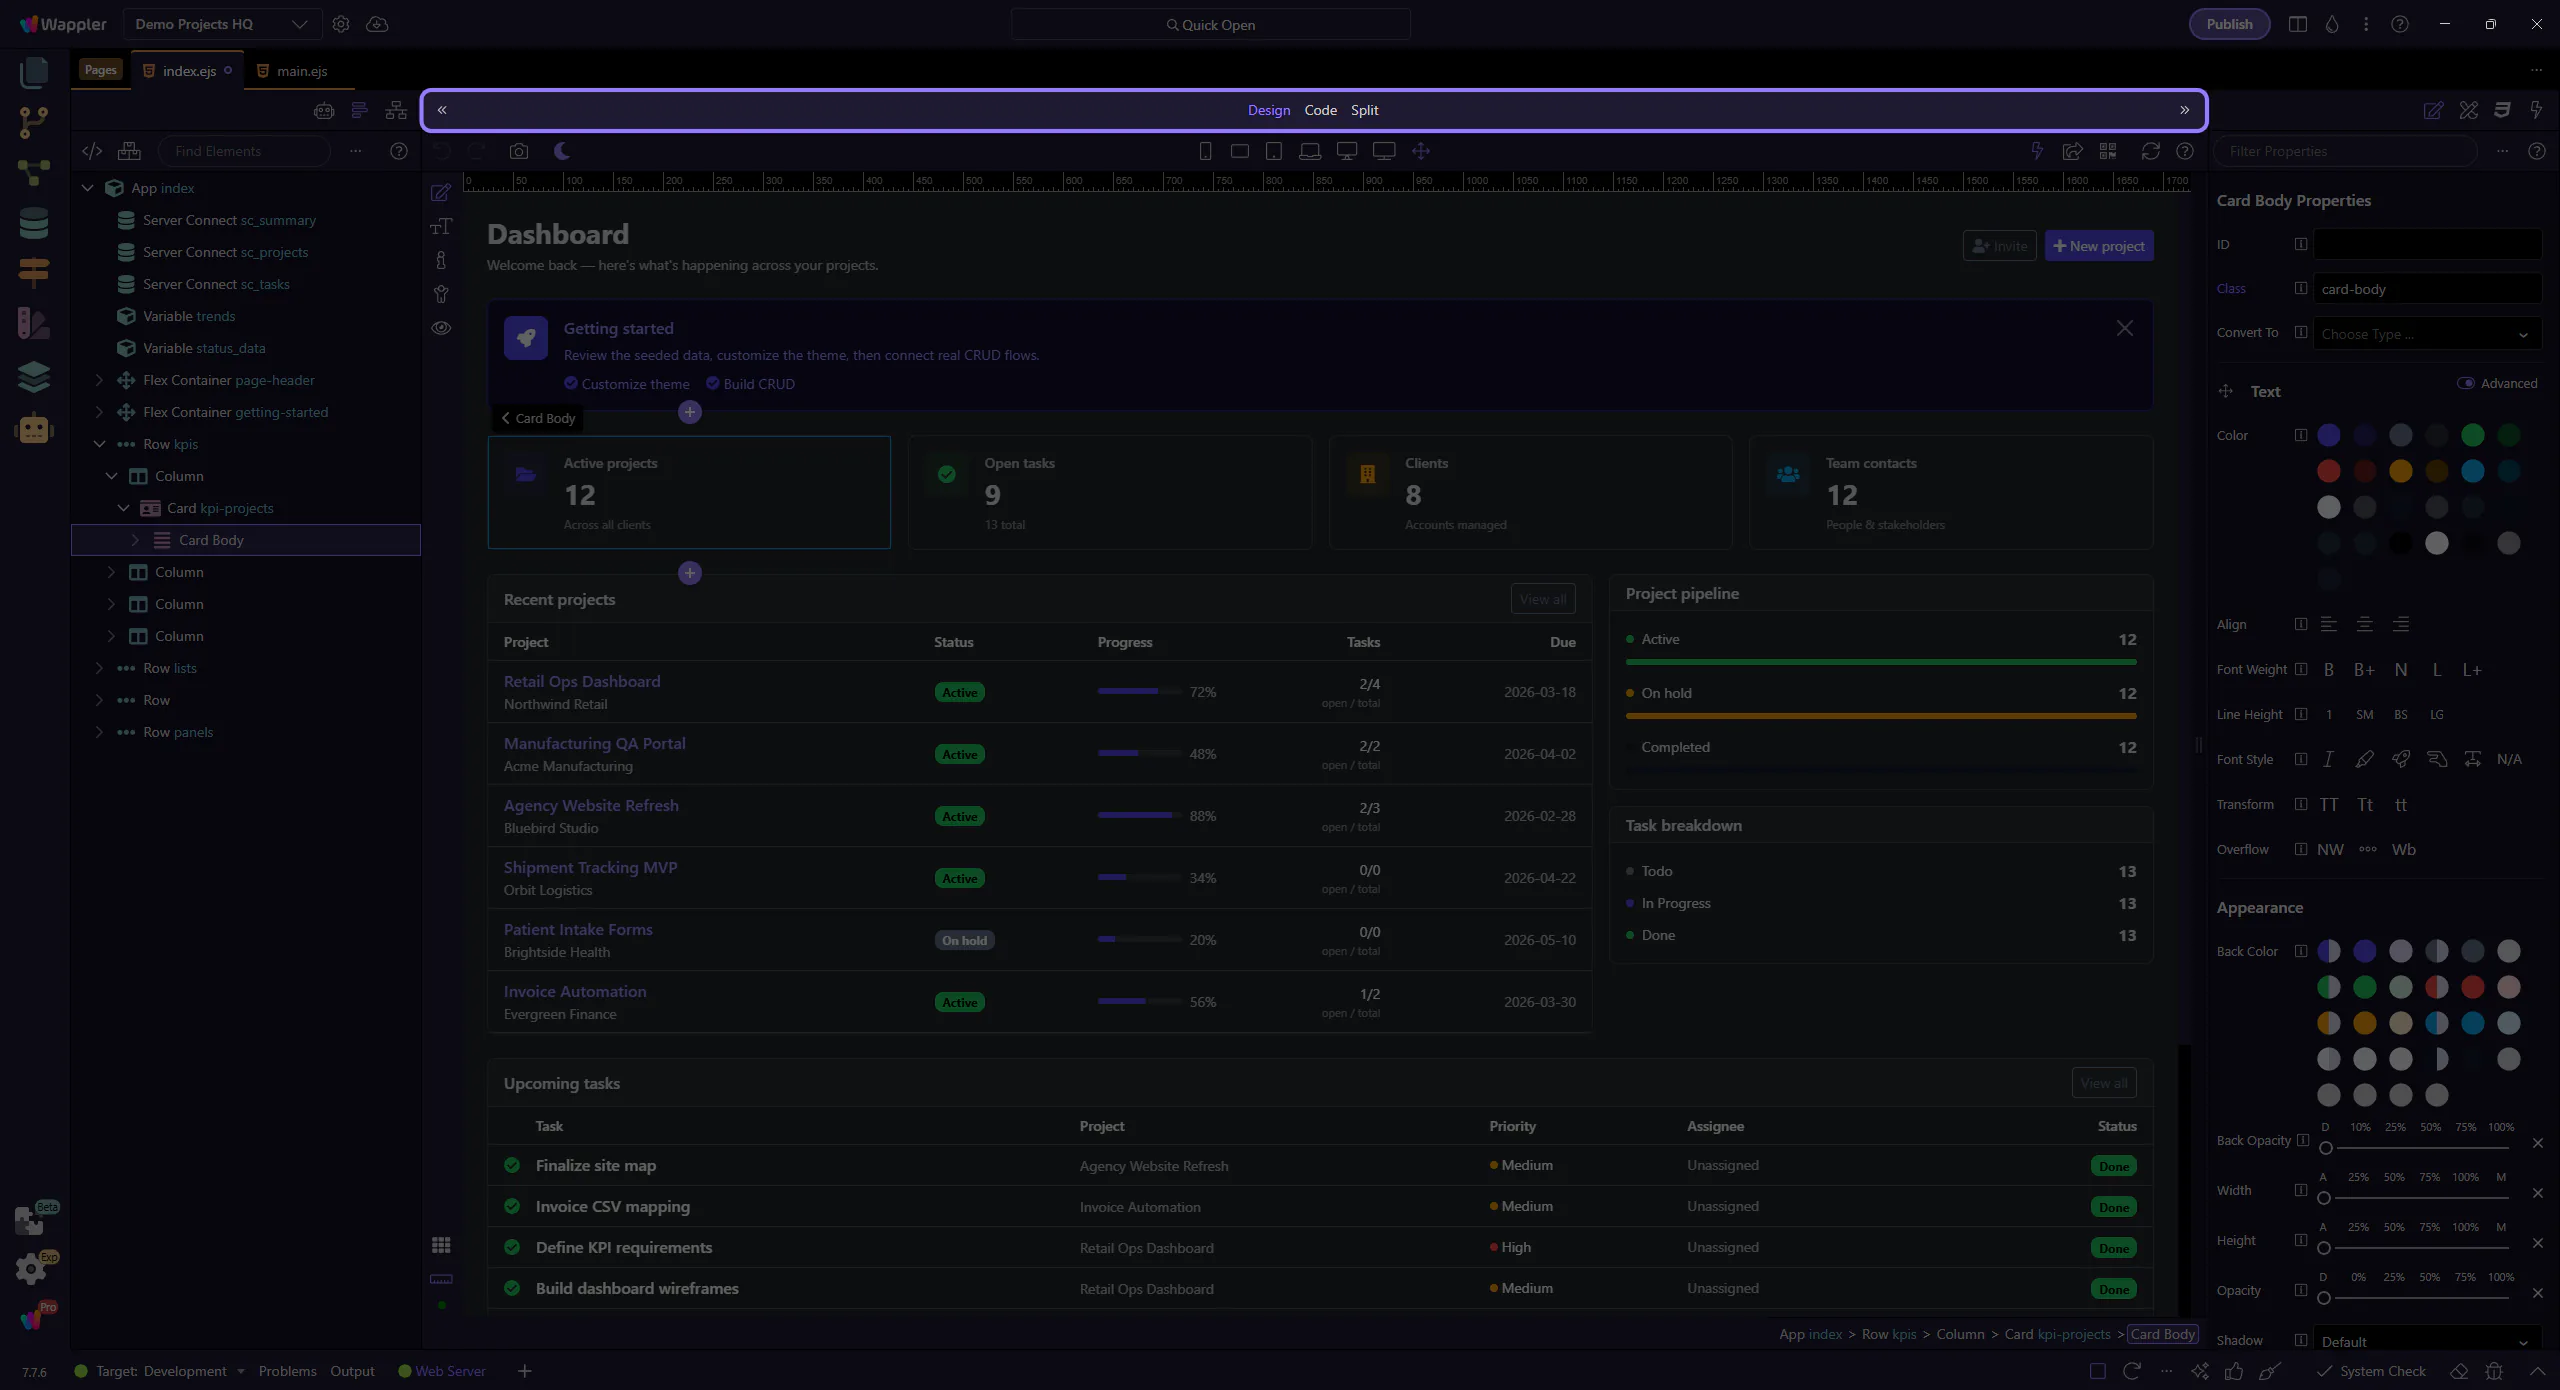This screenshot has height=1390, width=2560.
Task: Click the Find Elements search field
Action: tap(245, 151)
